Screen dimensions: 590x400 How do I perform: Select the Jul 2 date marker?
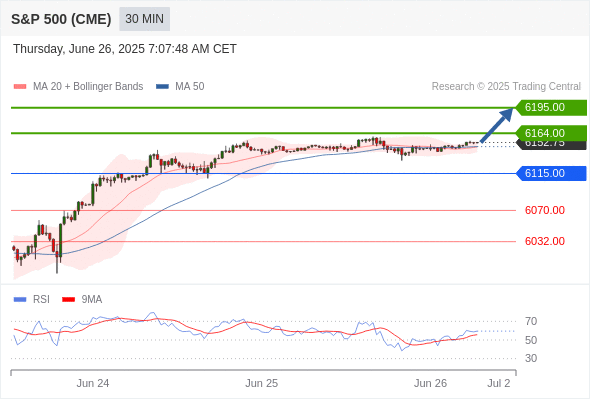point(499,383)
